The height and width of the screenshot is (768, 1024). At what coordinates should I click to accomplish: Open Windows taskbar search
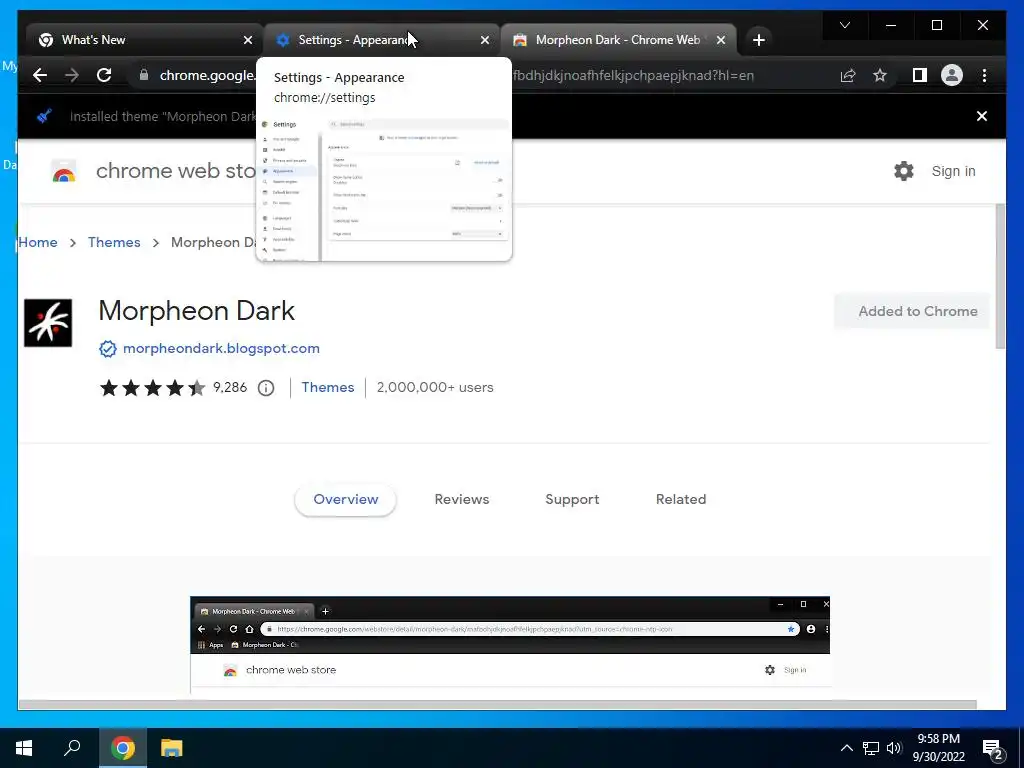pos(72,748)
